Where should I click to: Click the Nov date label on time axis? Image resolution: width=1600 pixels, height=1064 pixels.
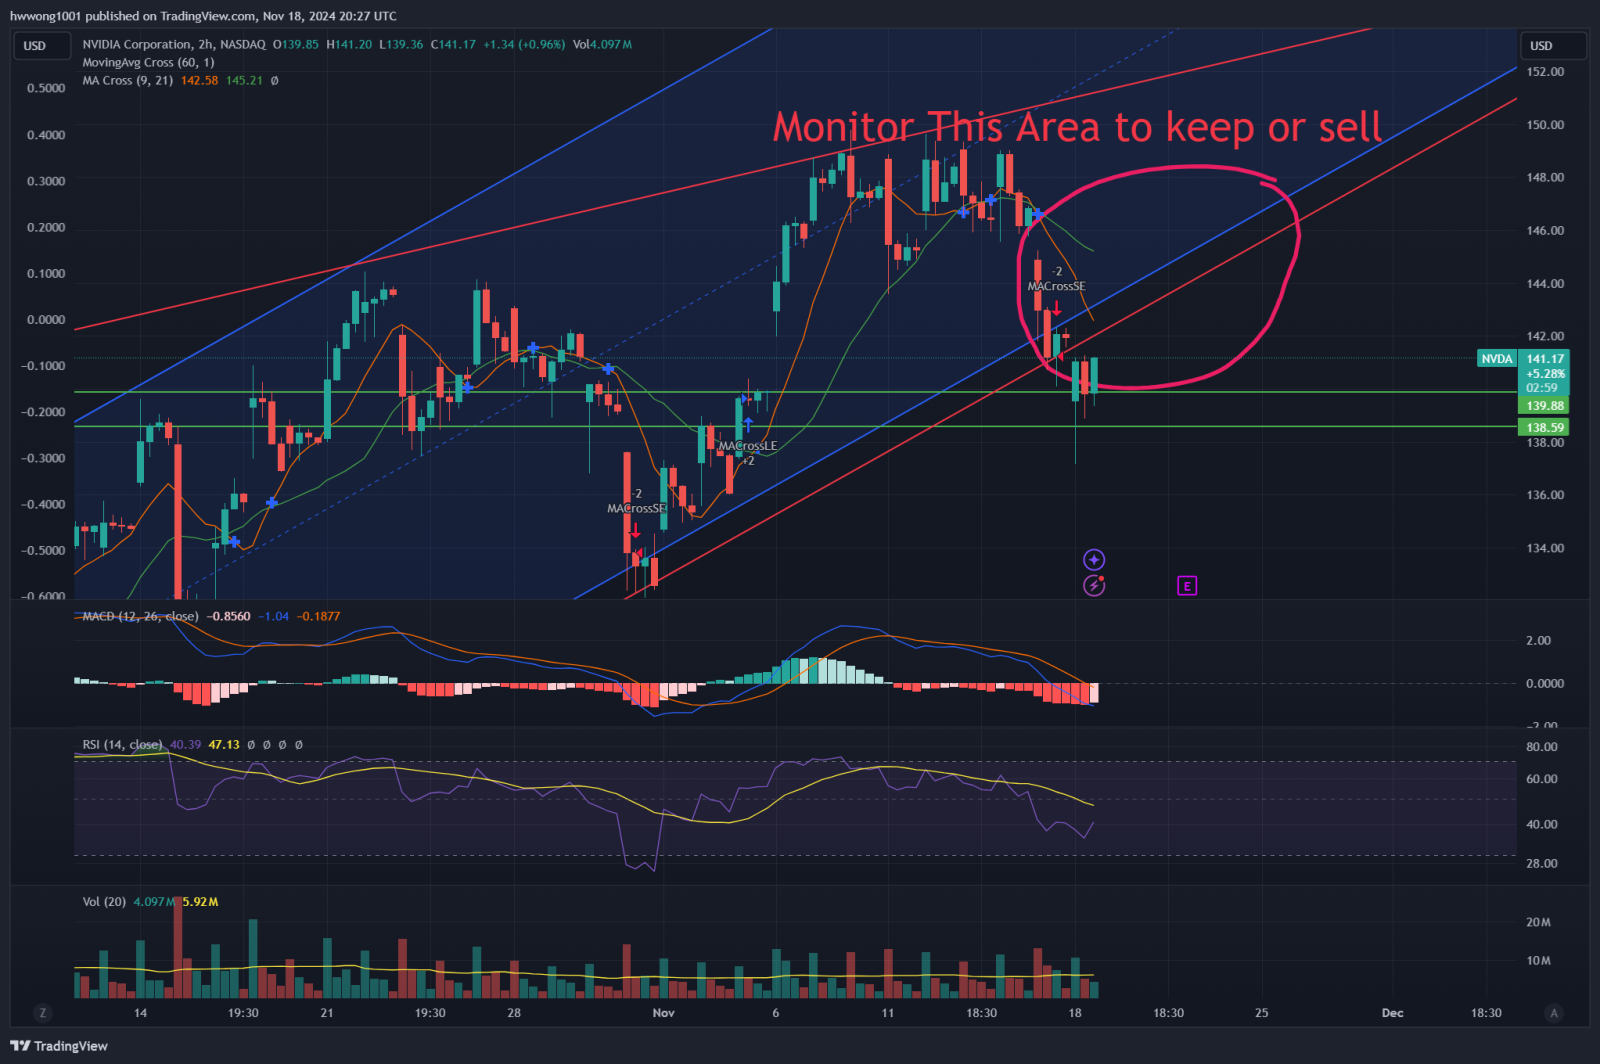click(x=663, y=1013)
